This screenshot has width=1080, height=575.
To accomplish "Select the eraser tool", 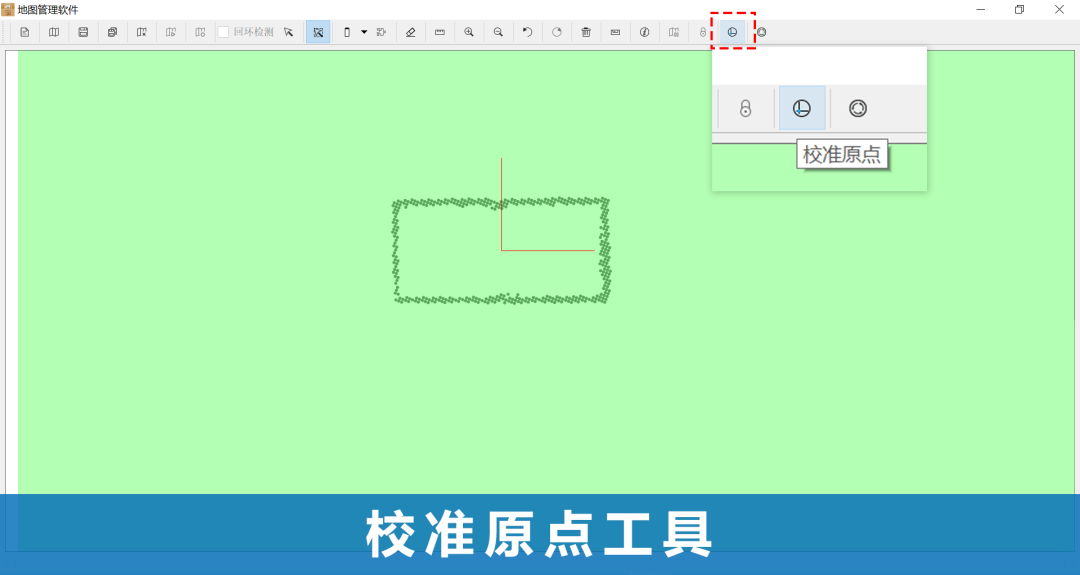I will tap(410, 32).
